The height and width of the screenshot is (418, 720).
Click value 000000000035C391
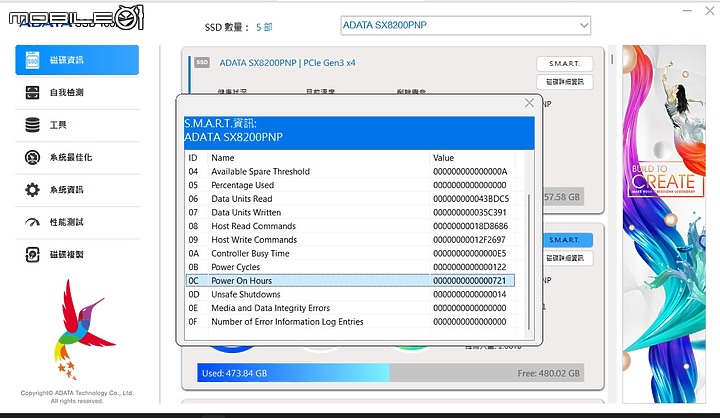pos(469,212)
